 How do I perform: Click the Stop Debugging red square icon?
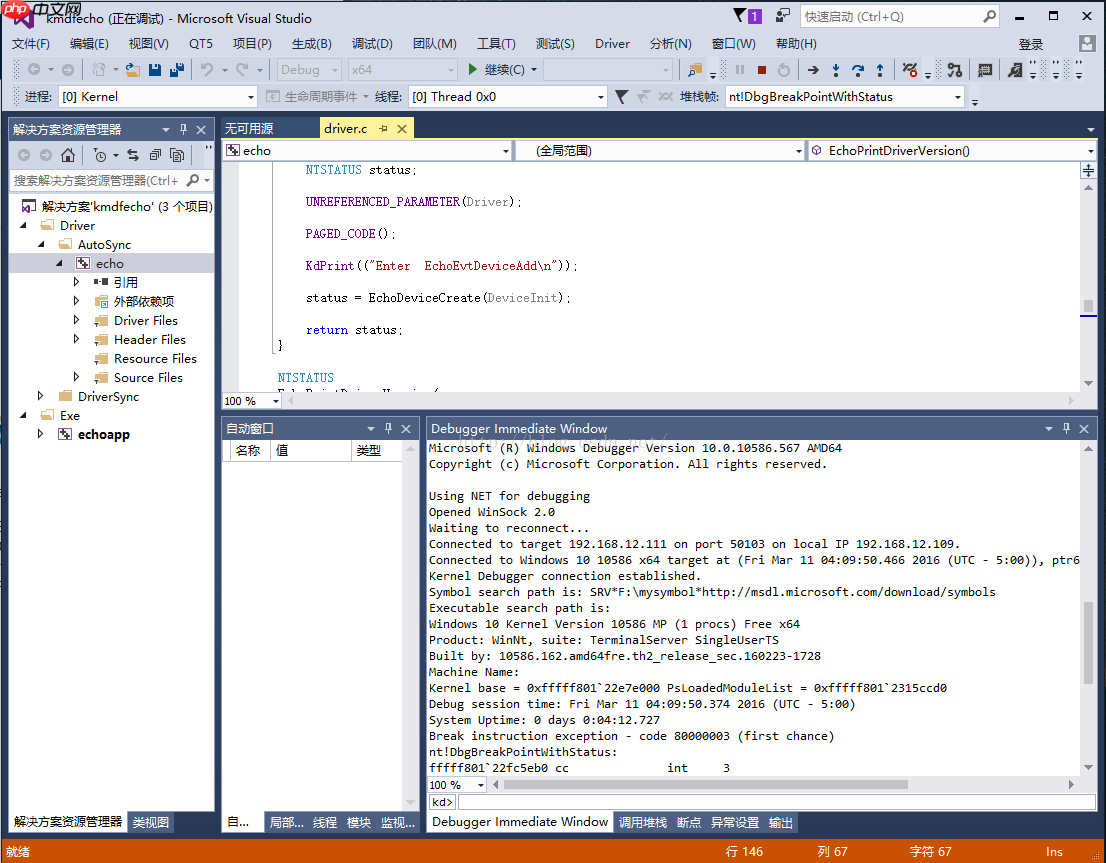click(760, 68)
